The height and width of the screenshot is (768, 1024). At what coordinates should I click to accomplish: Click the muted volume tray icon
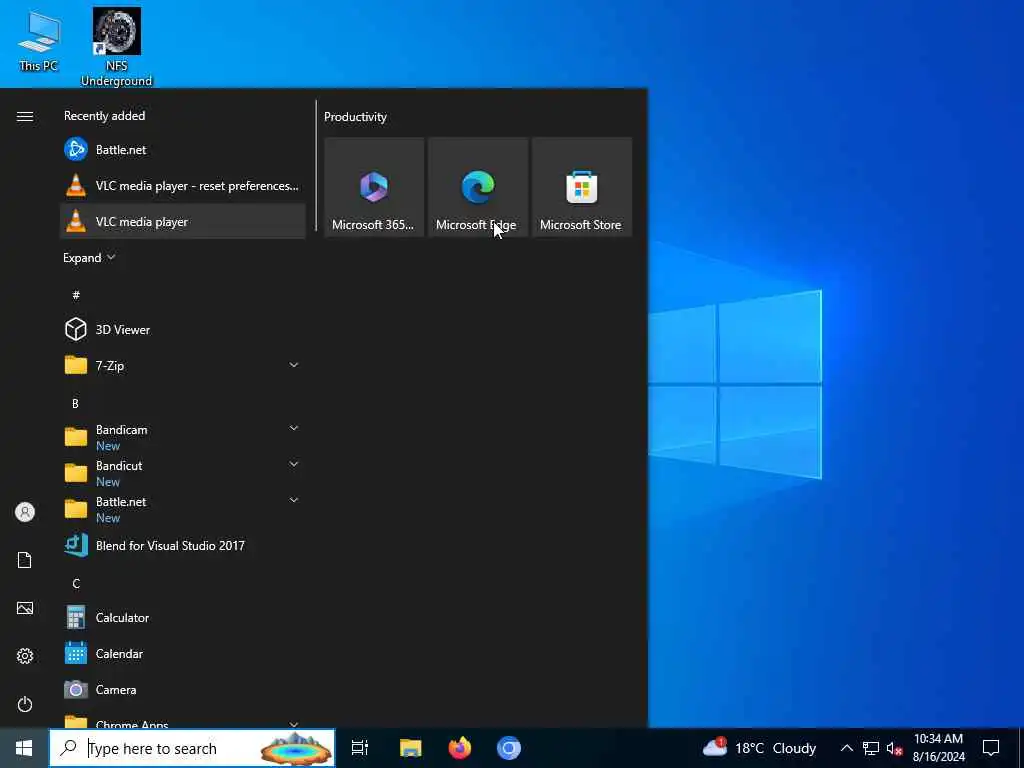894,748
